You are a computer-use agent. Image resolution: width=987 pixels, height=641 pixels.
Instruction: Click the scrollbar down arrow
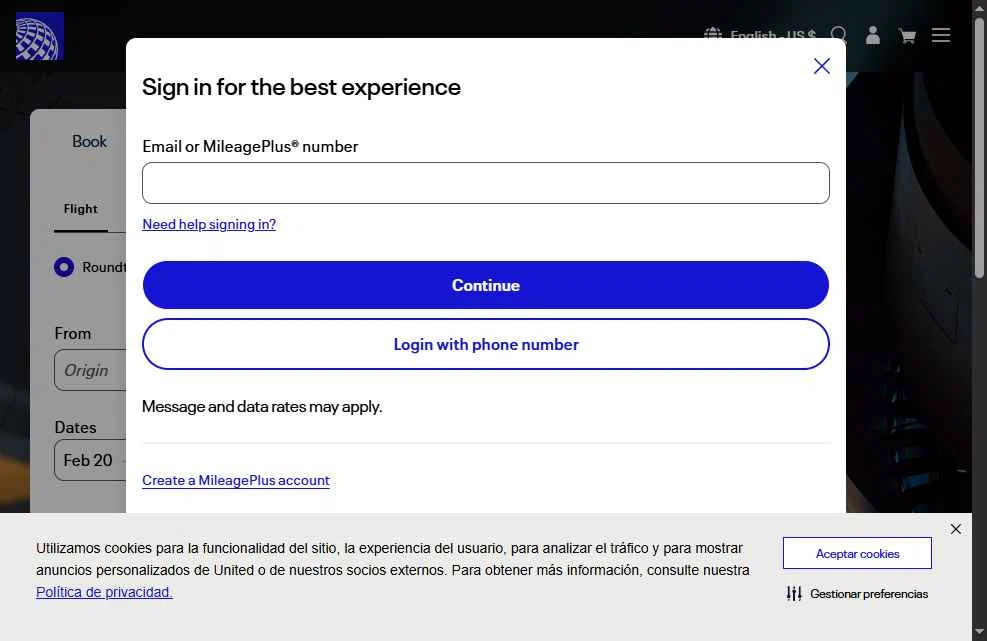(x=979, y=632)
